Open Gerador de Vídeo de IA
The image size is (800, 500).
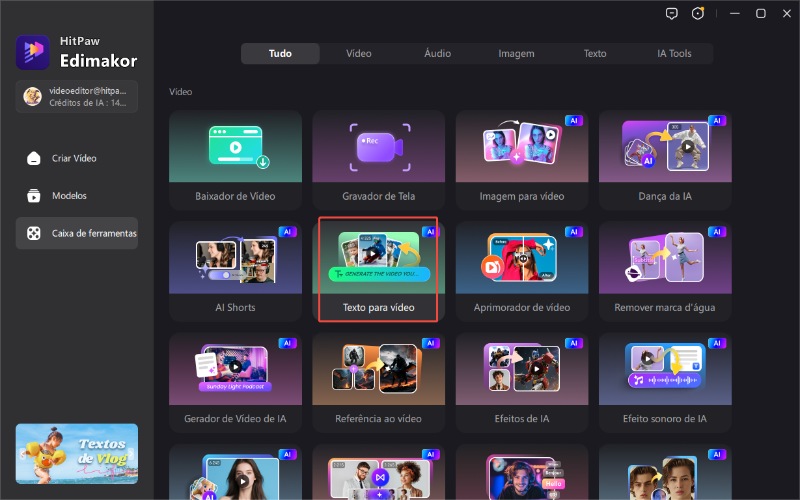[235, 383]
